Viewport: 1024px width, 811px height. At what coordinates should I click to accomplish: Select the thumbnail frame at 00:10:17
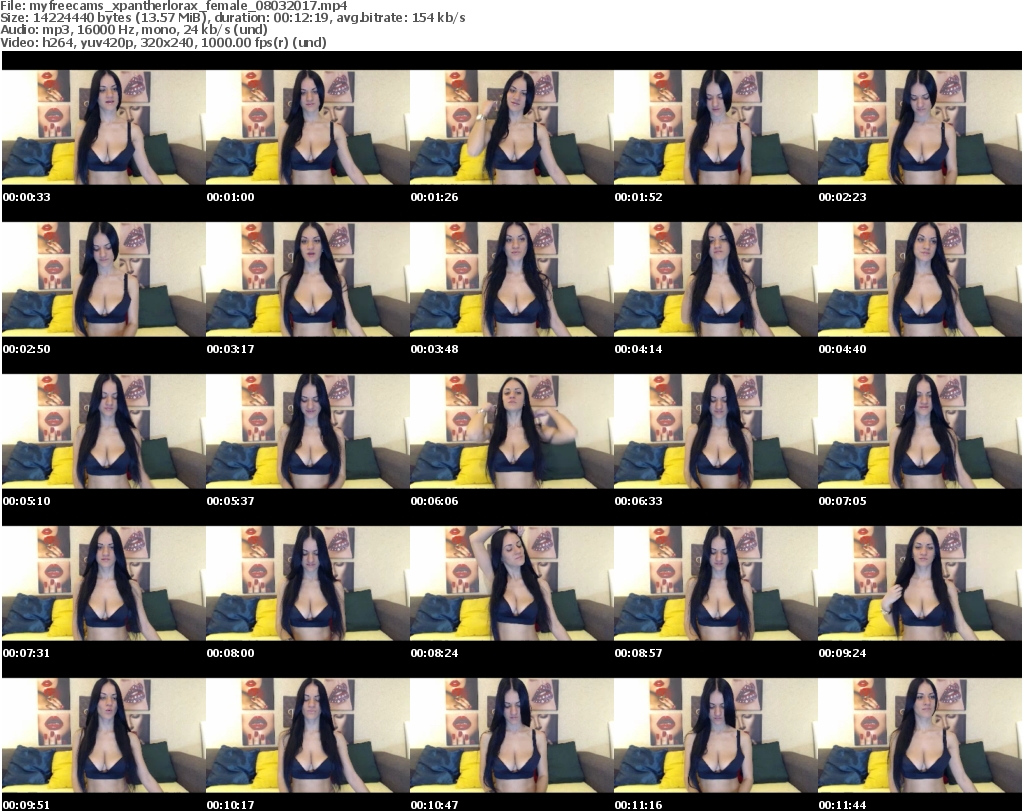(308, 736)
